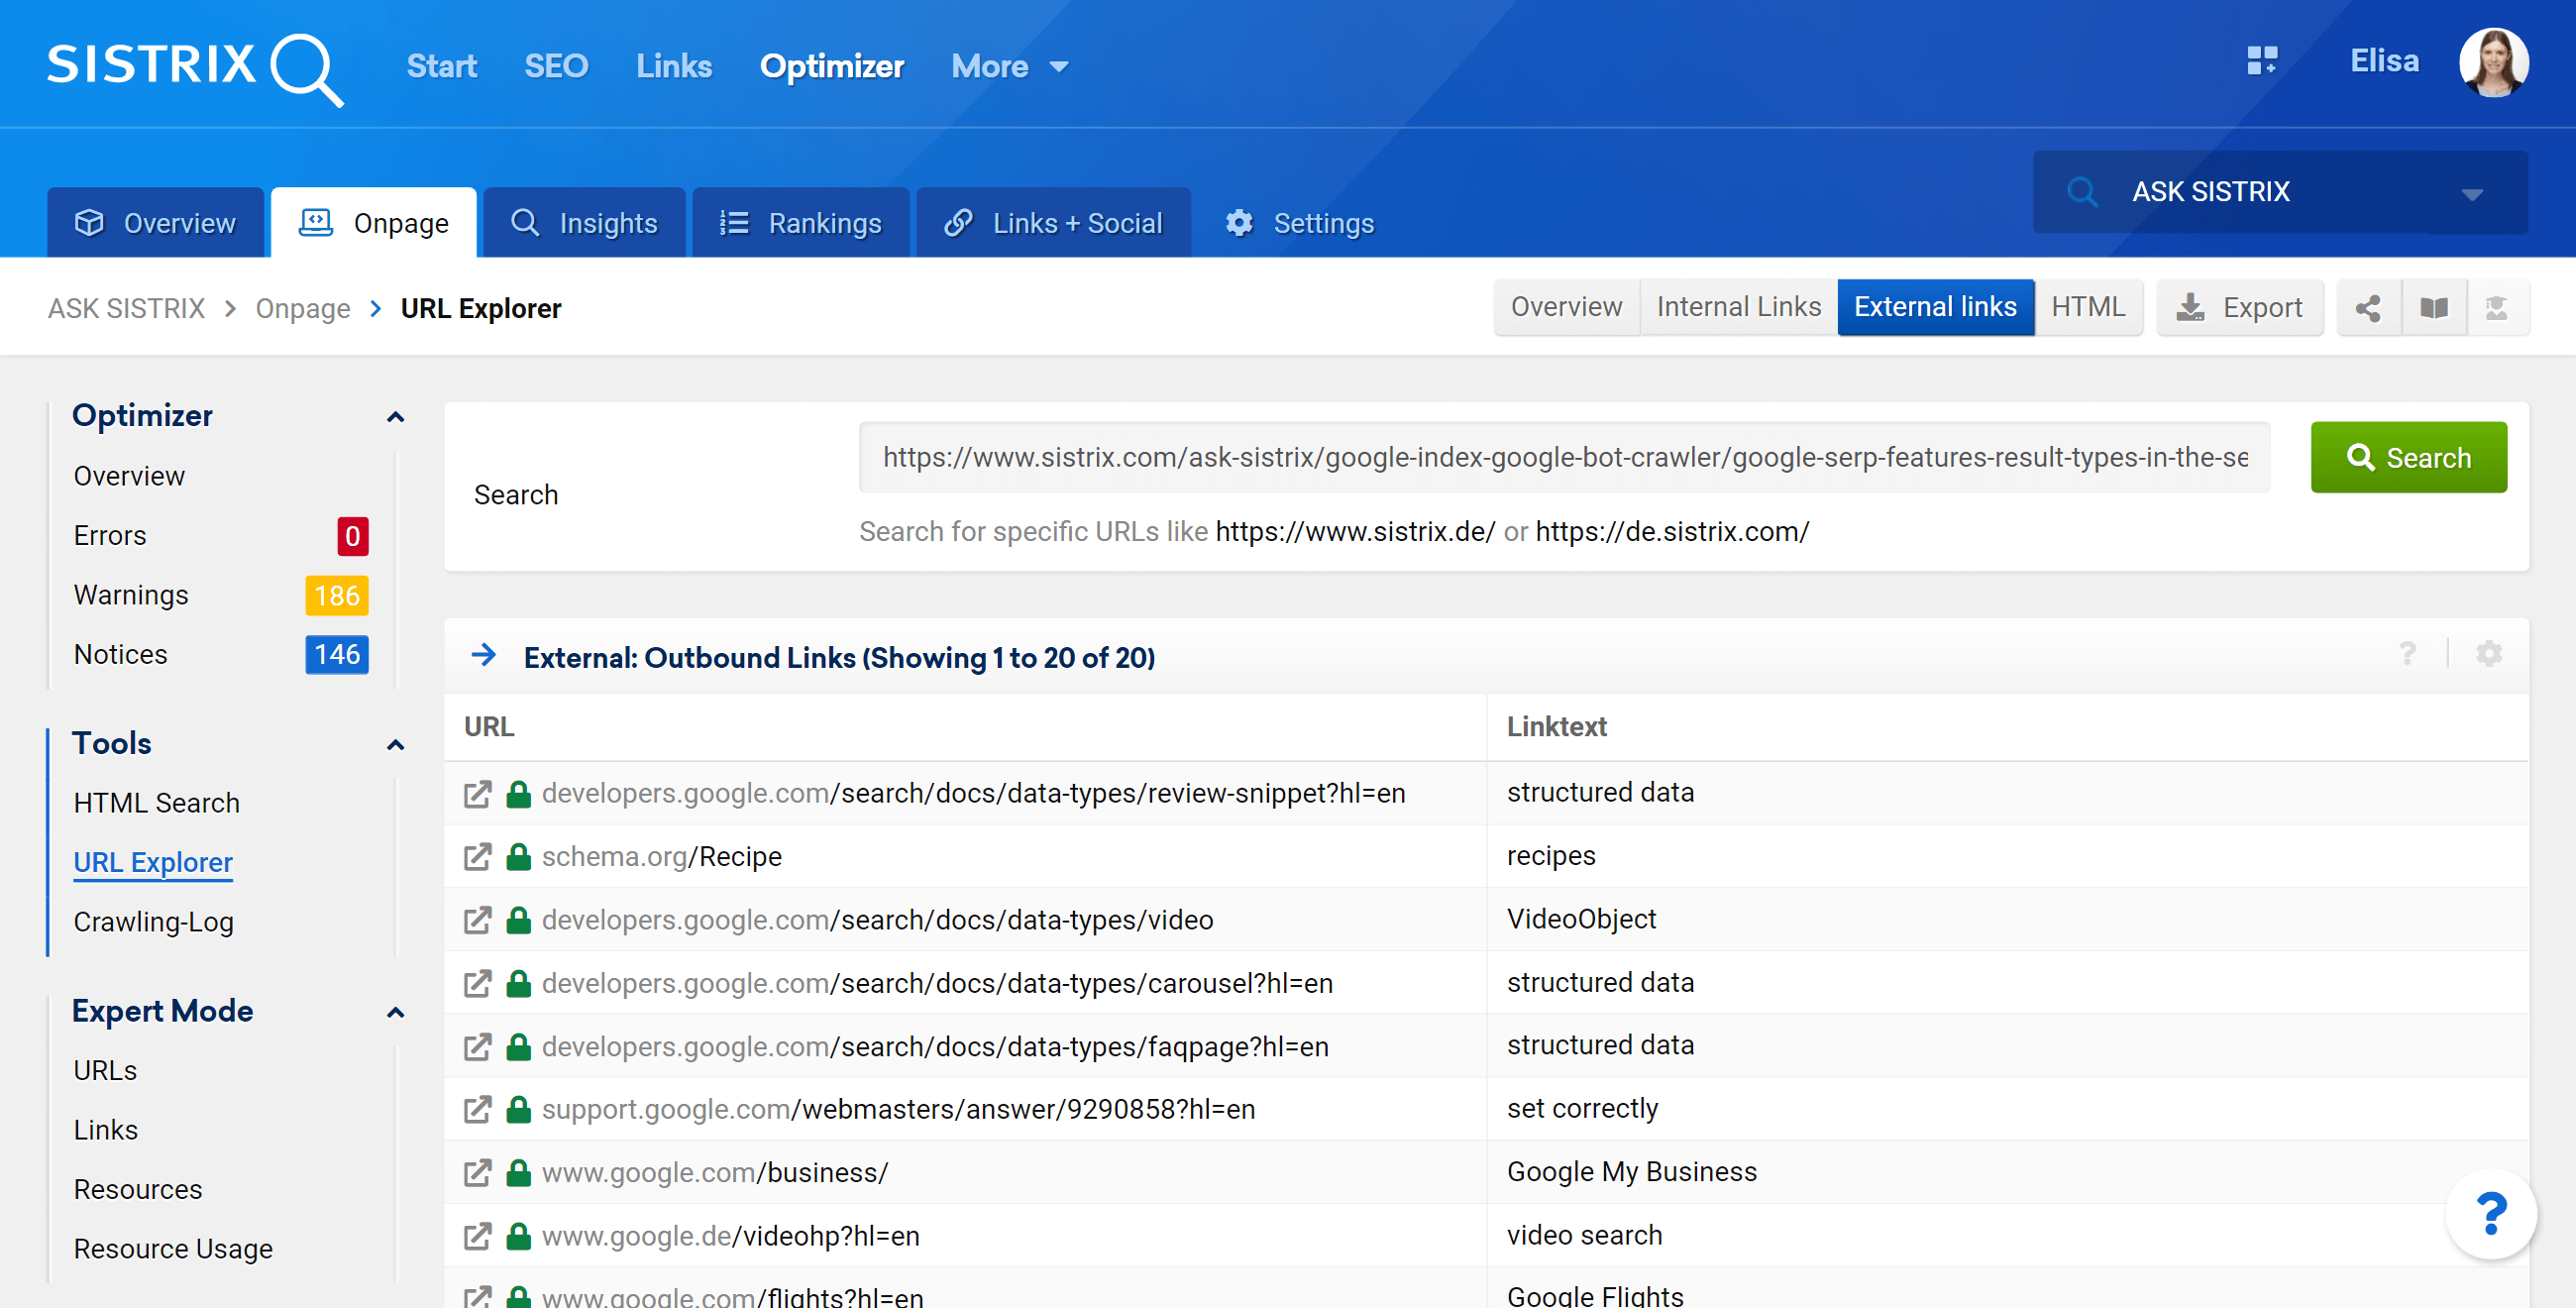Click the user-badge icon beside the book icon
This screenshot has height=1308, width=2576.
2497,308
